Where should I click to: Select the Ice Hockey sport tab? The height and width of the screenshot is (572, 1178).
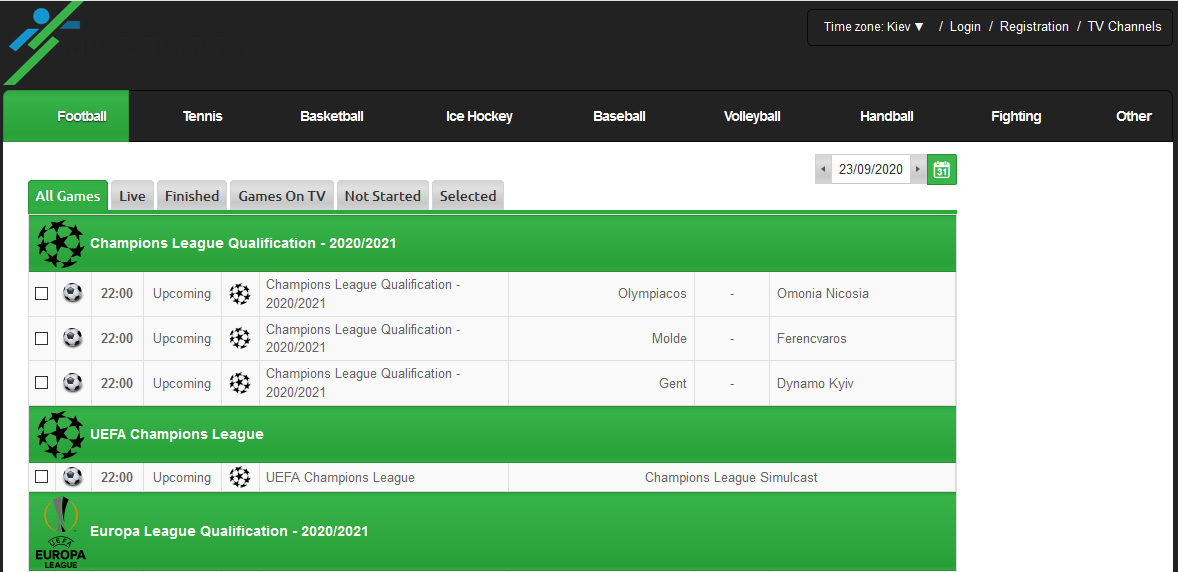479,117
